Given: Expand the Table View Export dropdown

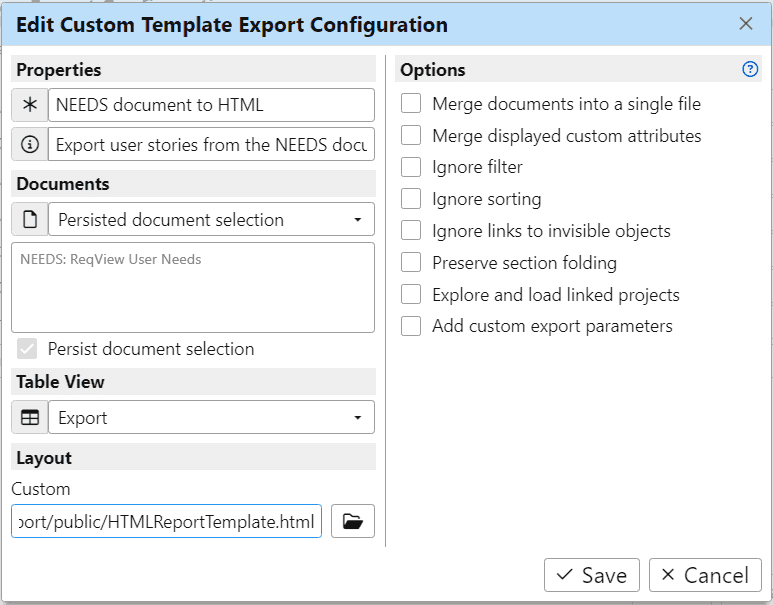Looking at the screenshot, I should (211, 418).
